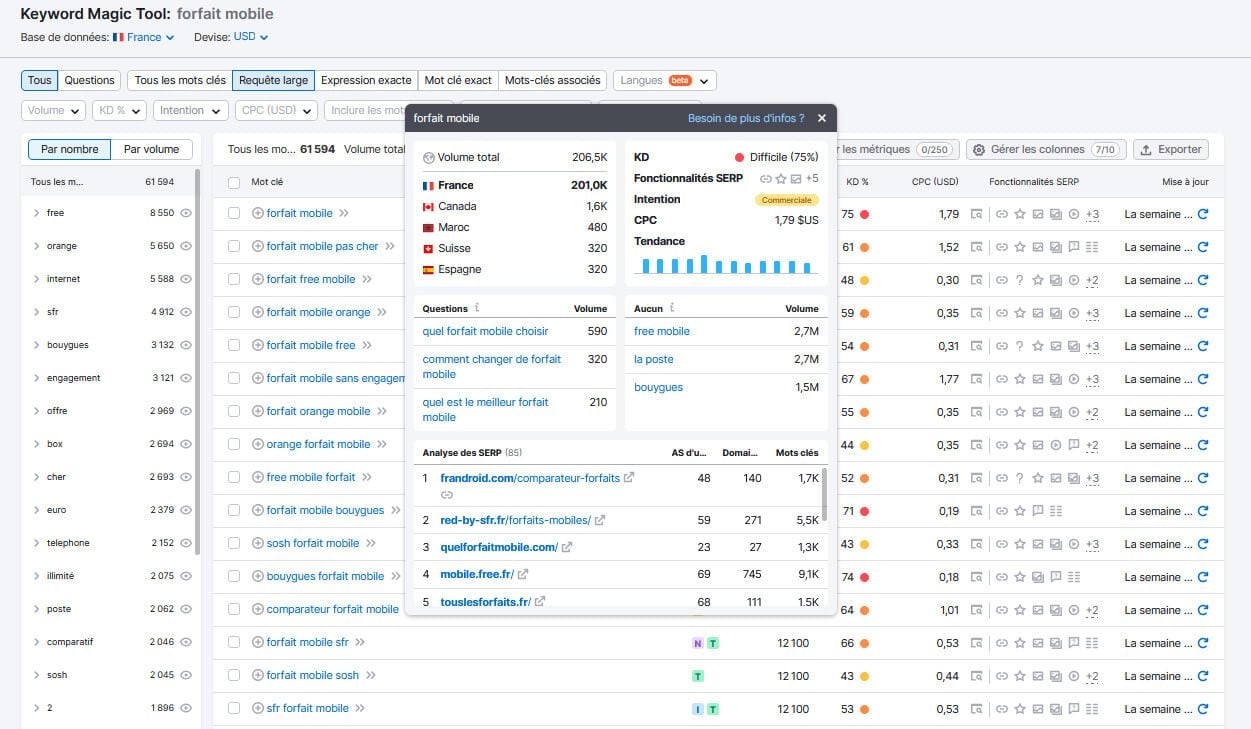
Task: Open details arrows for forfait mobile free
Action: tap(367, 345)
